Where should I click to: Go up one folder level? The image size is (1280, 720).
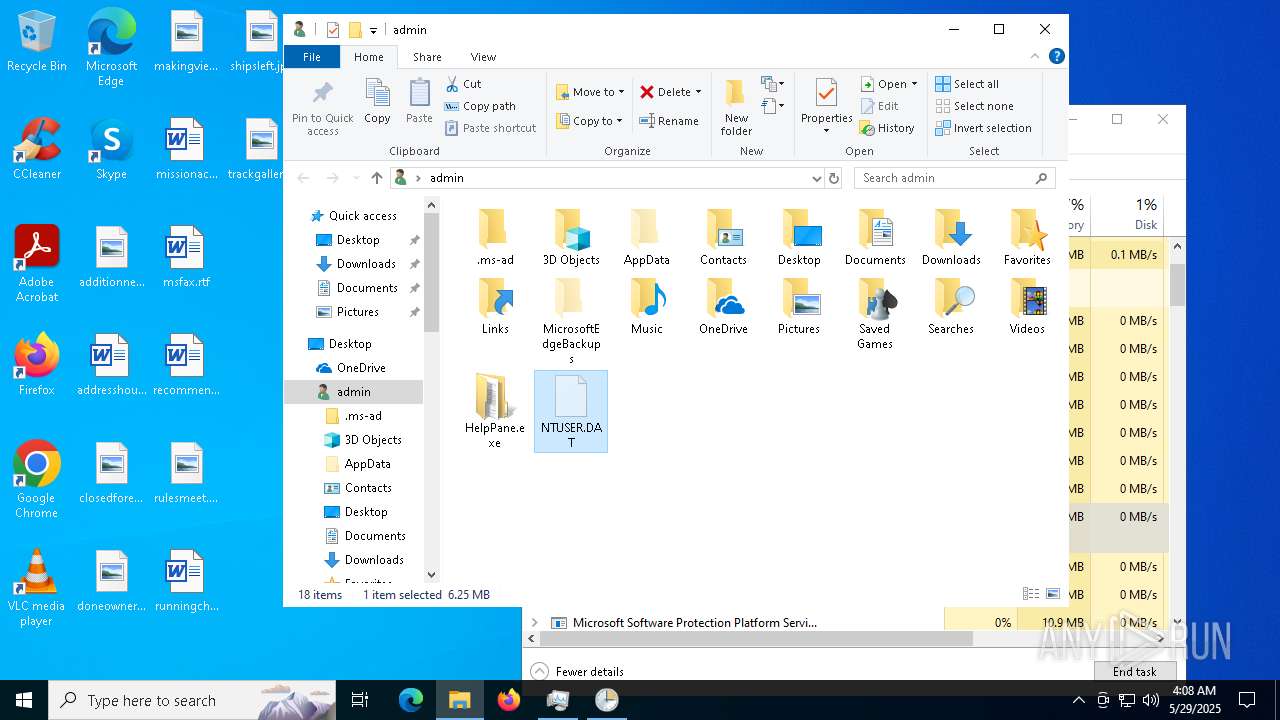377,178
